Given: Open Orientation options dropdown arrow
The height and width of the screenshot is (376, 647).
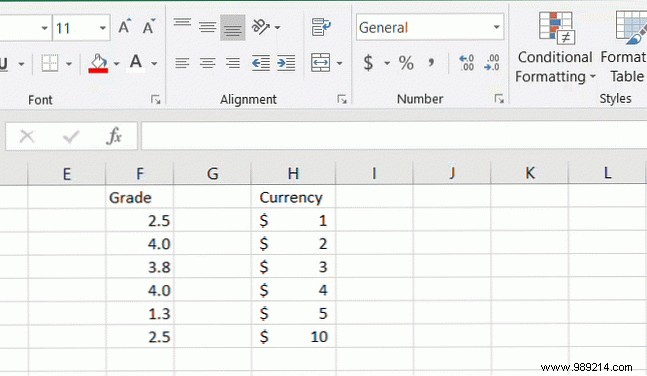Looking at the screenshot, I should pos(277,27).
